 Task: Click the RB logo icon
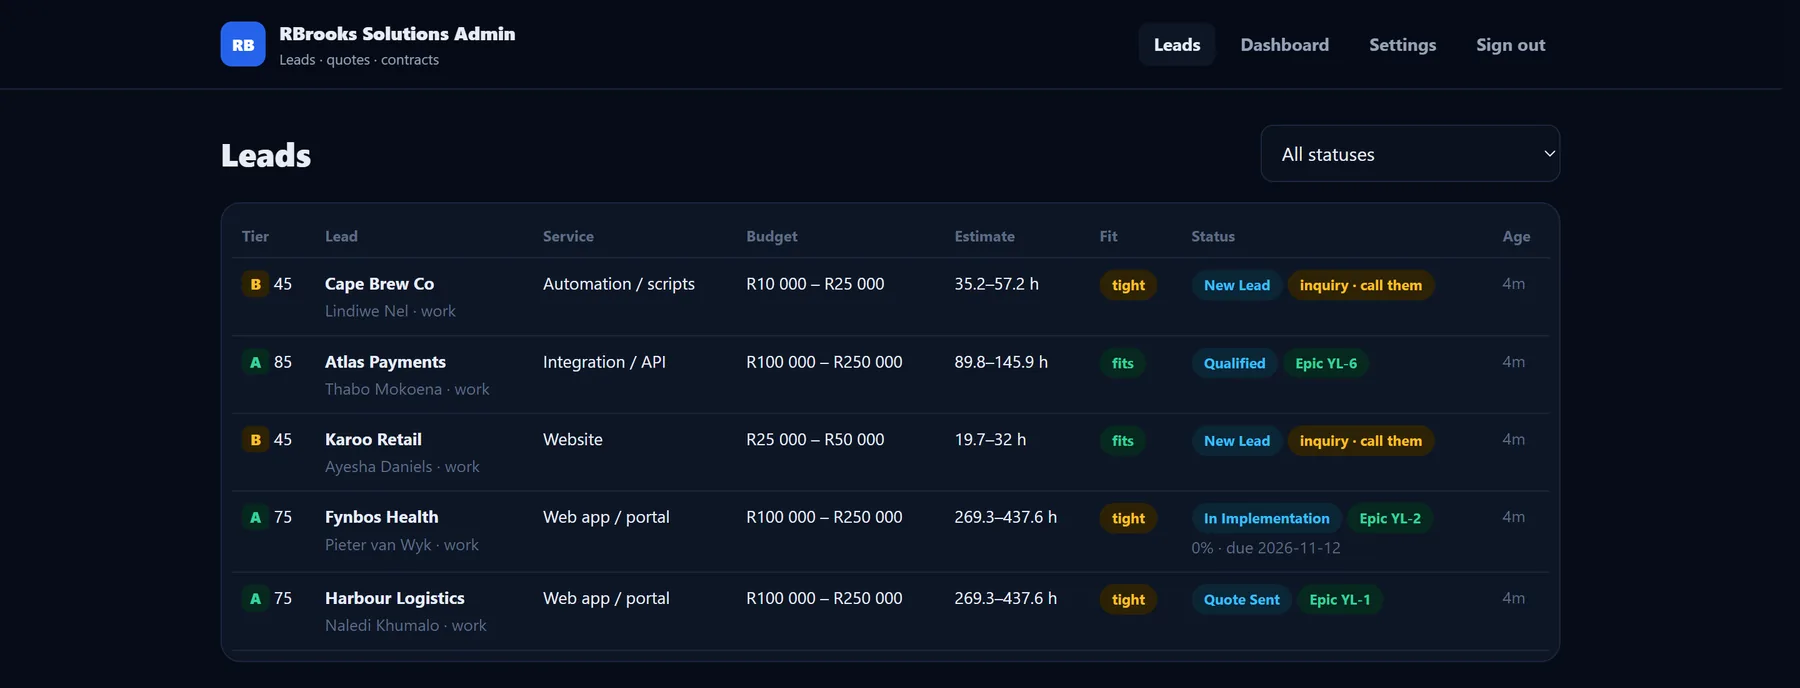[x=243, y=44]
